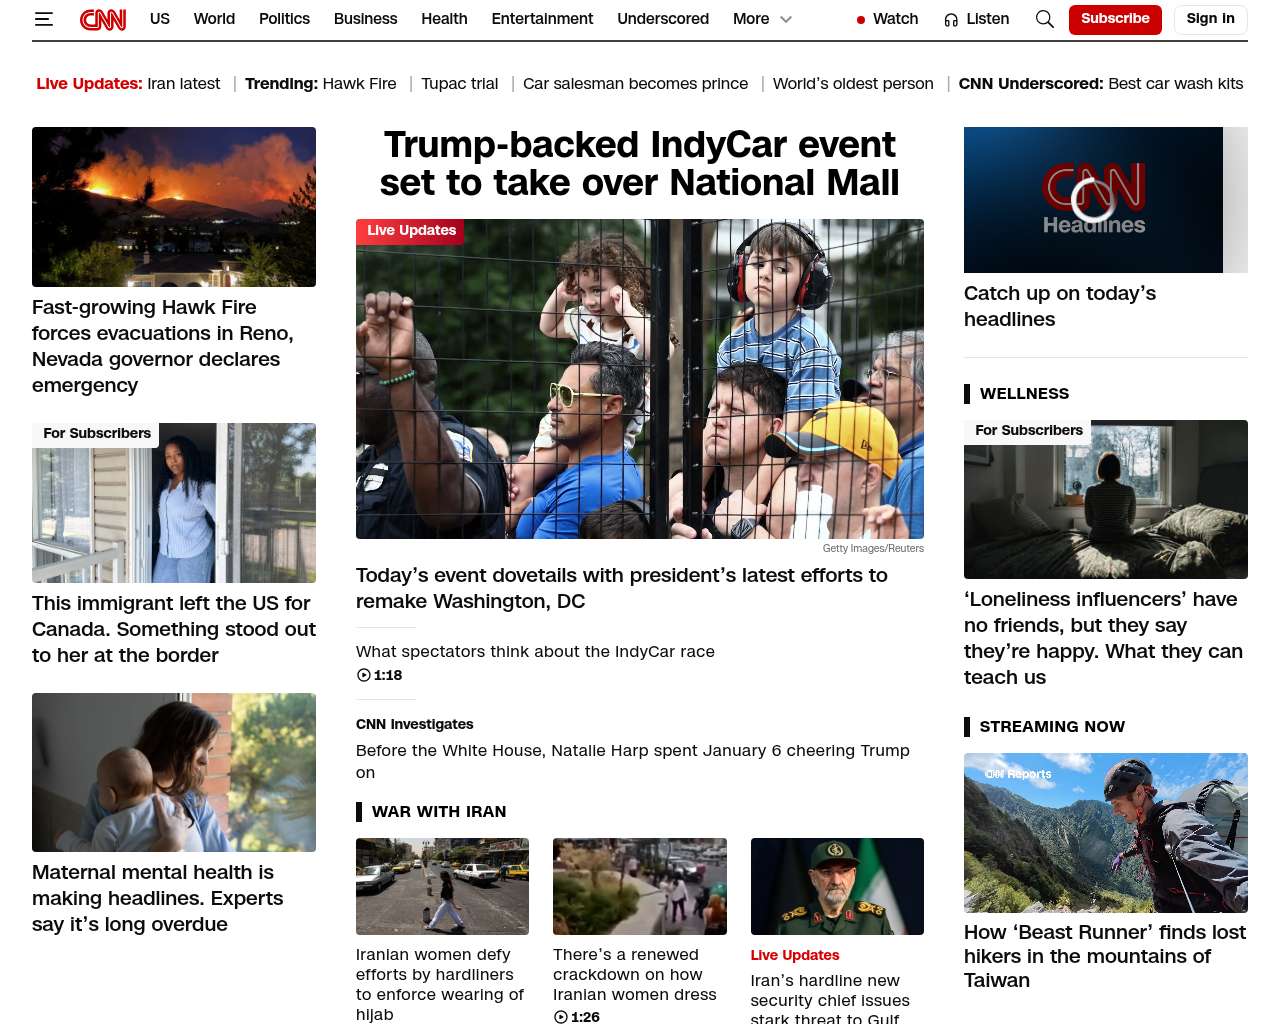
Task: Open the Iranian security chief photo
Action: point(837,886)
